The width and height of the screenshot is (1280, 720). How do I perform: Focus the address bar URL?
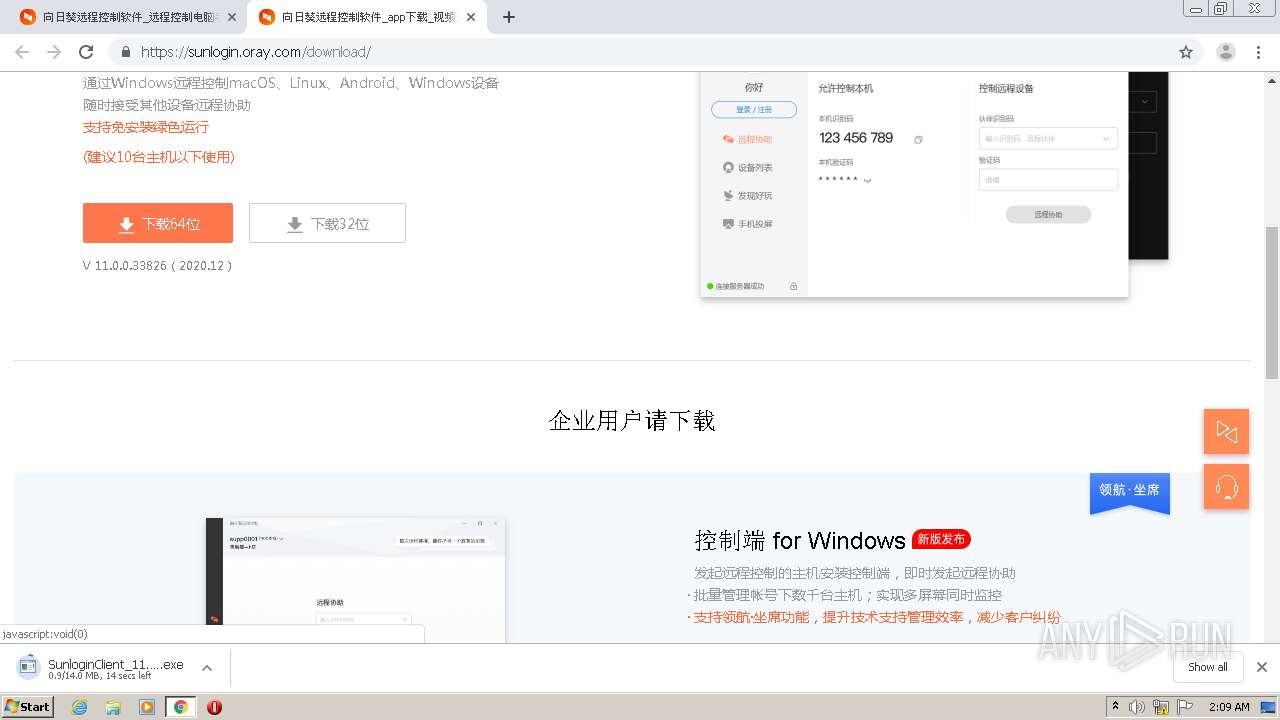[x=256, y=52]
